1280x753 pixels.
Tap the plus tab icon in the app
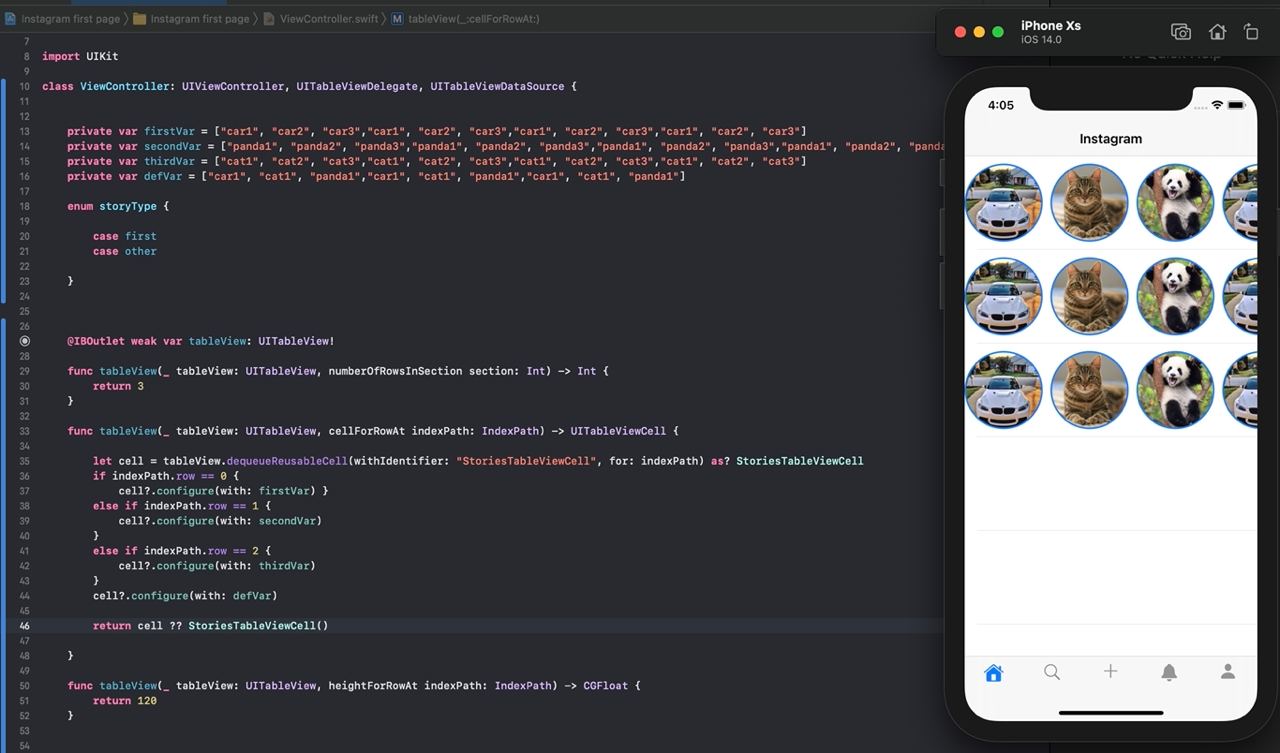point(1110,671)
